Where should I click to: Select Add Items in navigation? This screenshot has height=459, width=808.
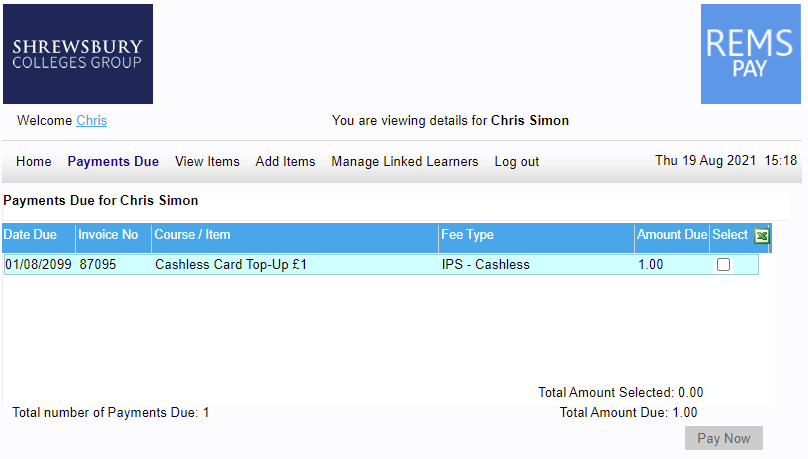(x=285, y=161)
